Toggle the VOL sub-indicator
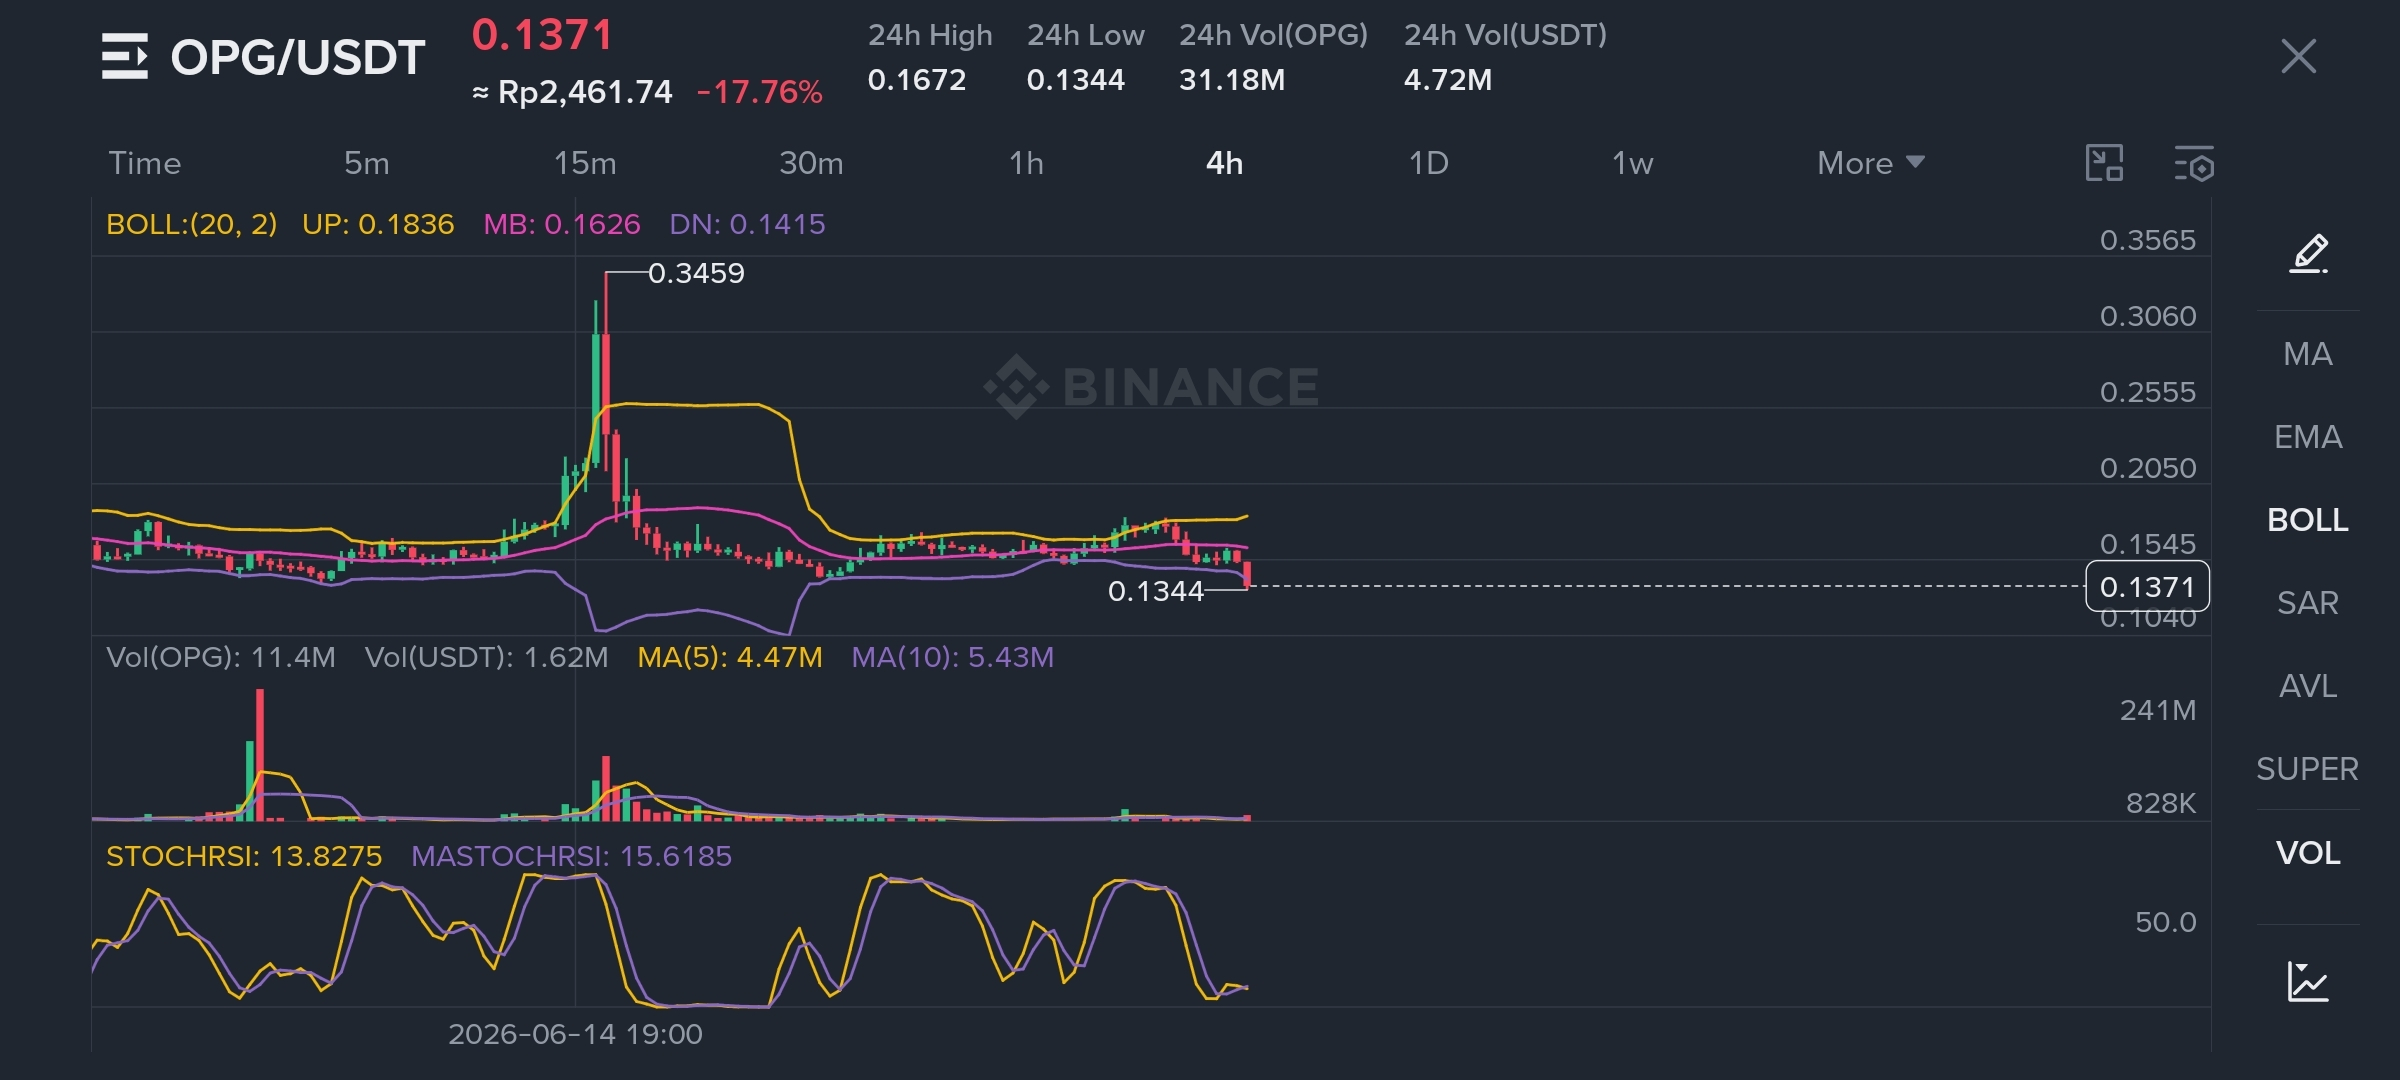This screenshot has width=2400, height=1080. point(2308,853)
